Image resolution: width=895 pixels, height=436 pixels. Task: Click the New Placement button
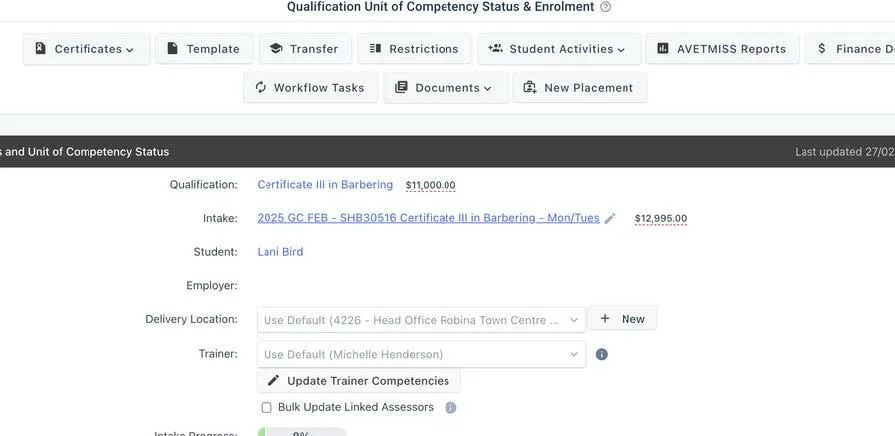point(579,88)
